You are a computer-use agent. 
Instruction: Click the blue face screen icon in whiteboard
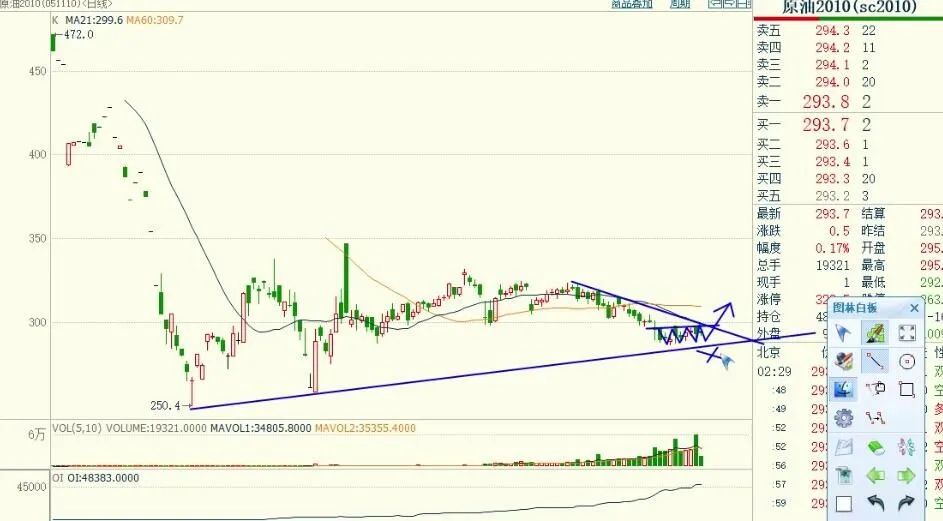(x=843, y=389)
